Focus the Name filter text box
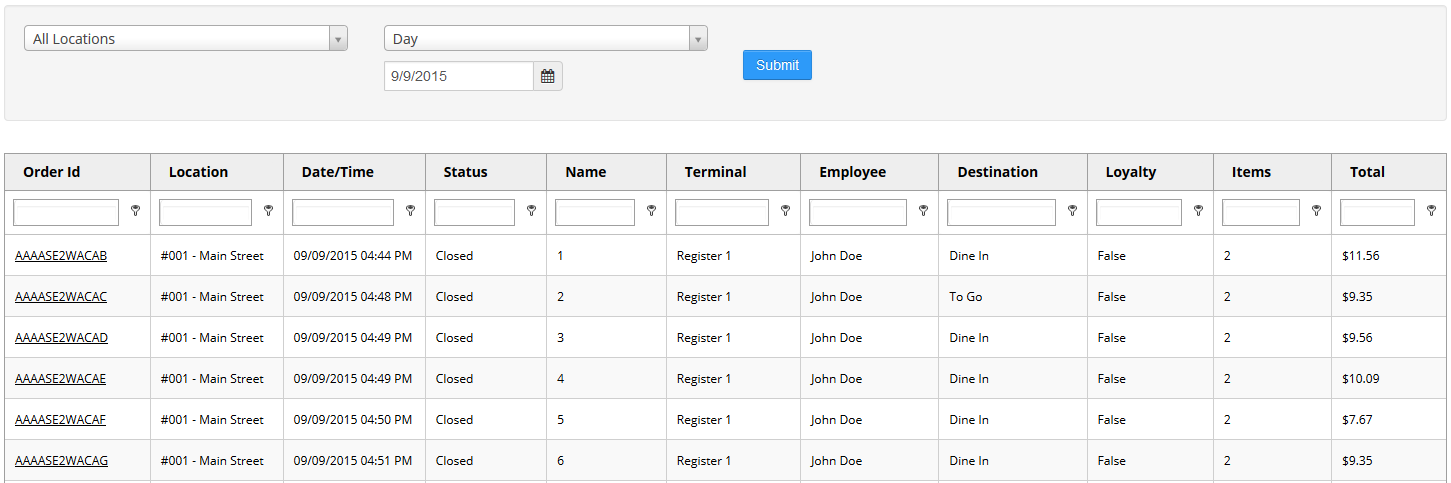 click(x=595, y=212)
